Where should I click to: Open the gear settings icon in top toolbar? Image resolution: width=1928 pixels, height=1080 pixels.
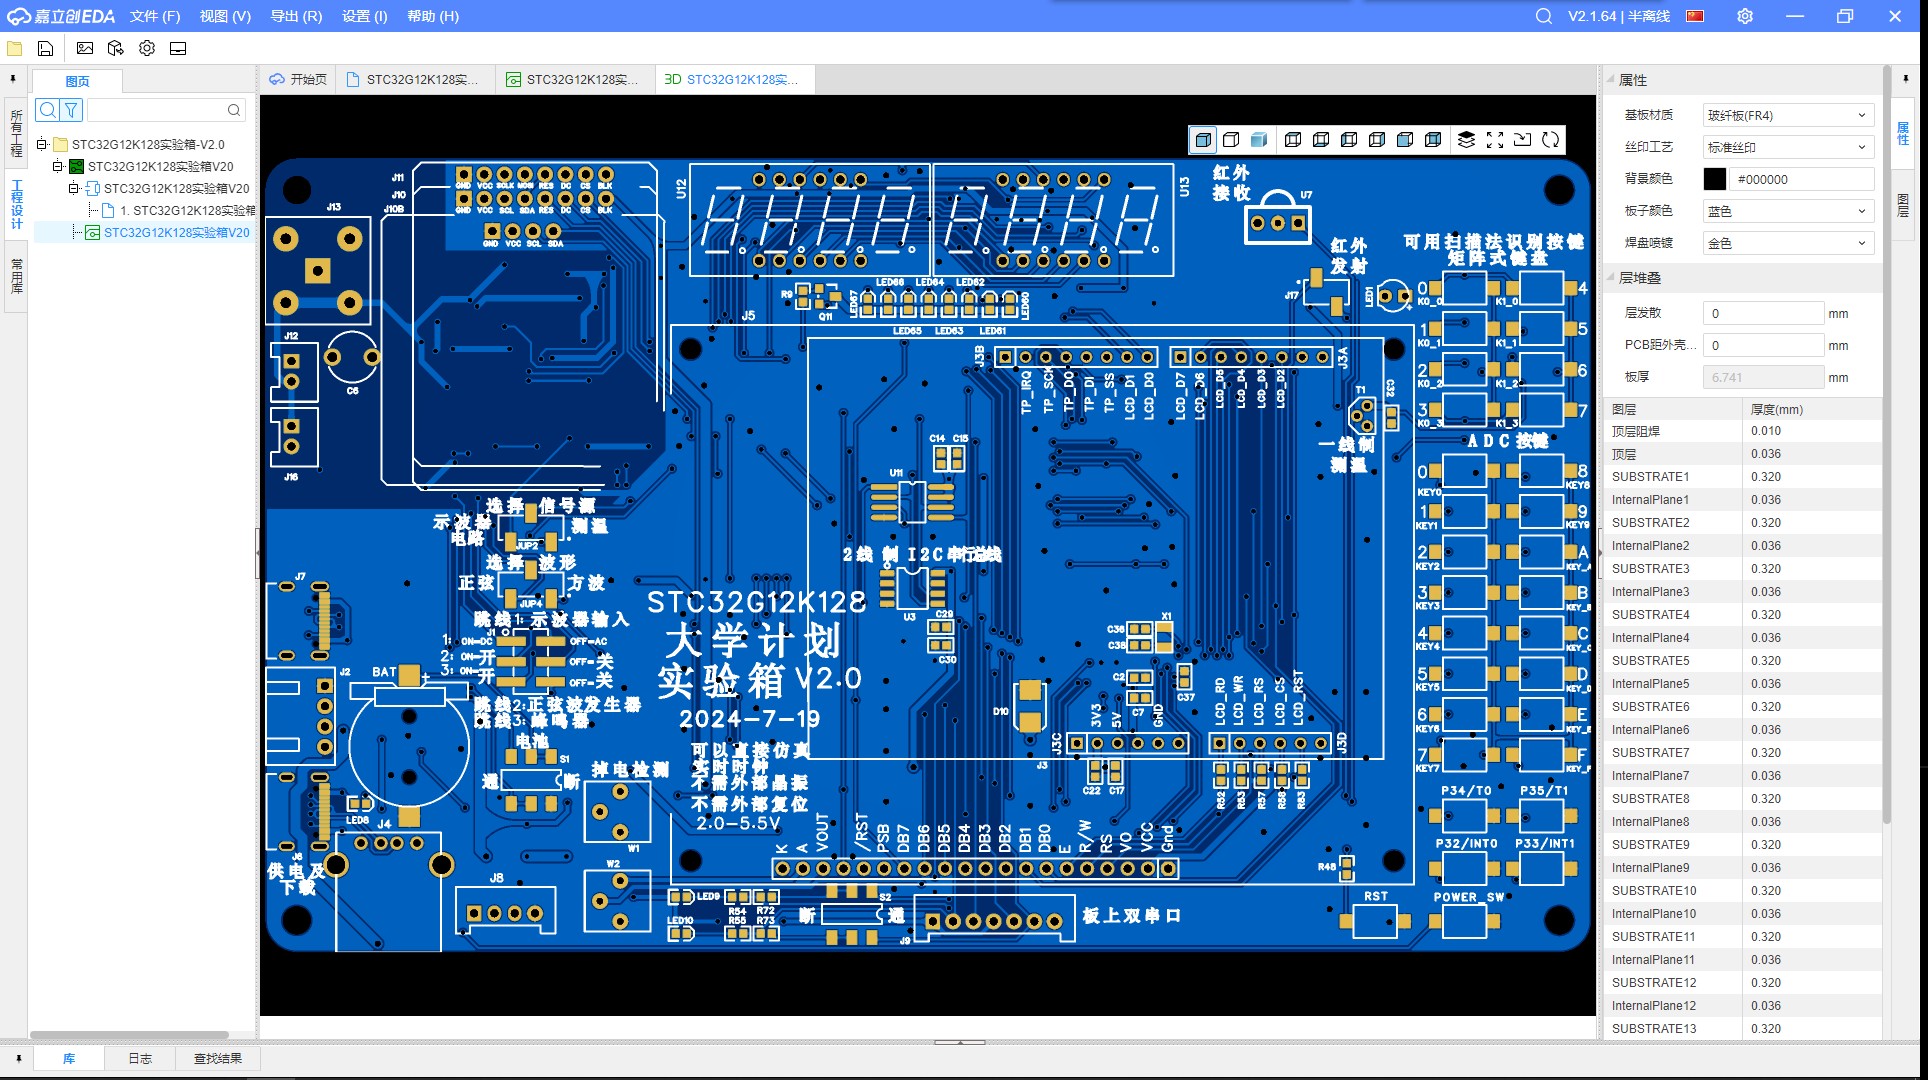pyautogui.click(x=147, y=48)
